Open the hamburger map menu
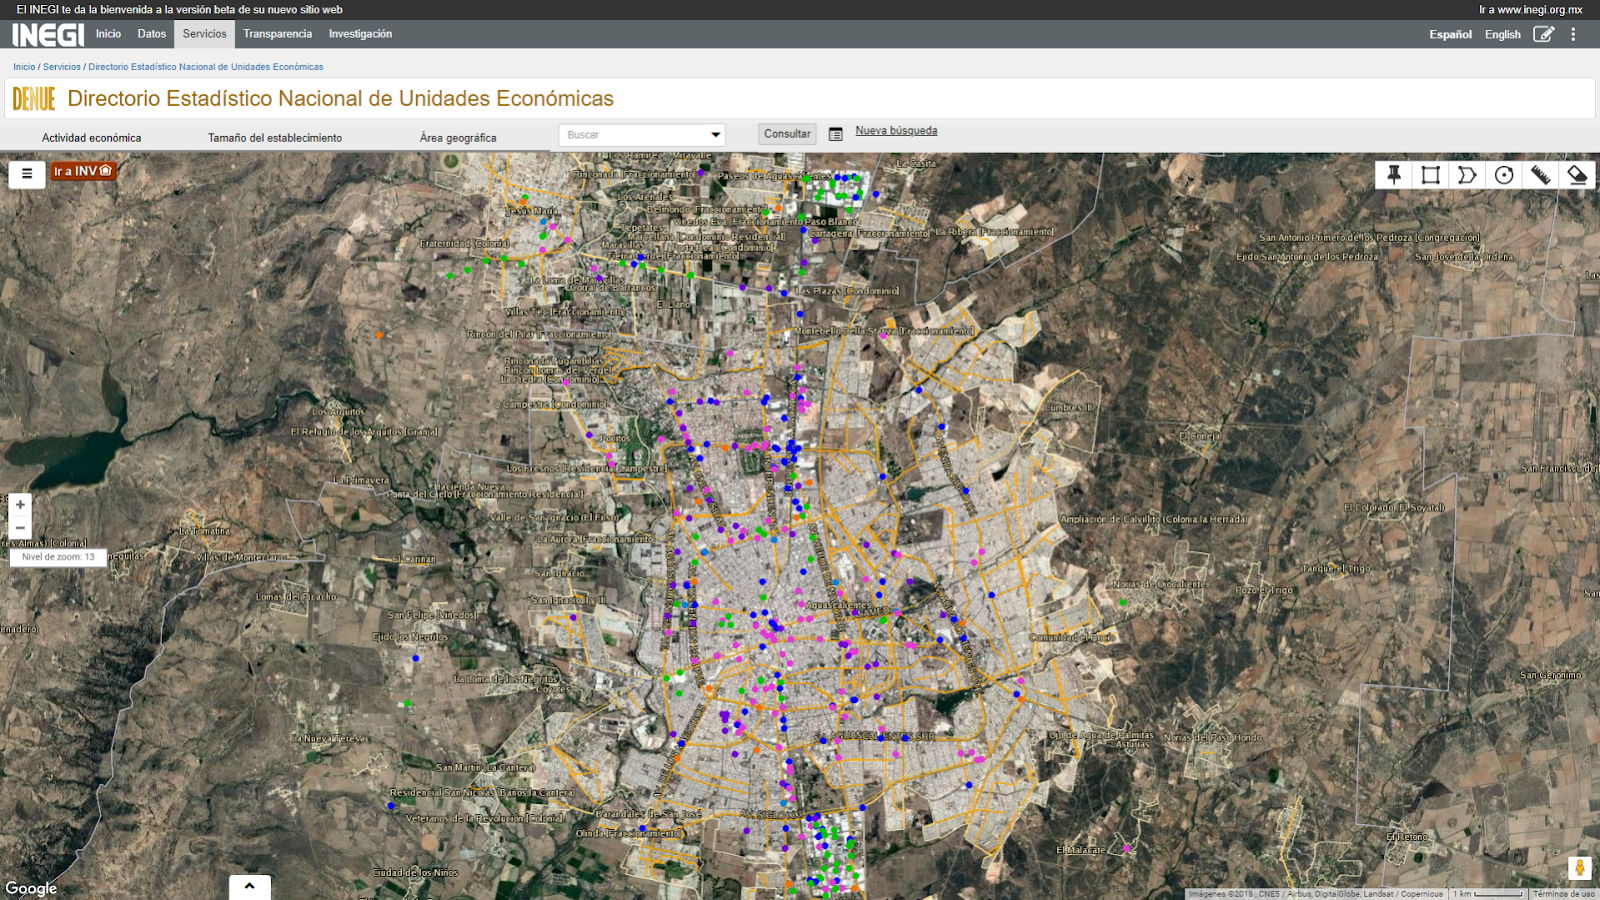This screenshot has height=900, width=1600. click(27, 173)
